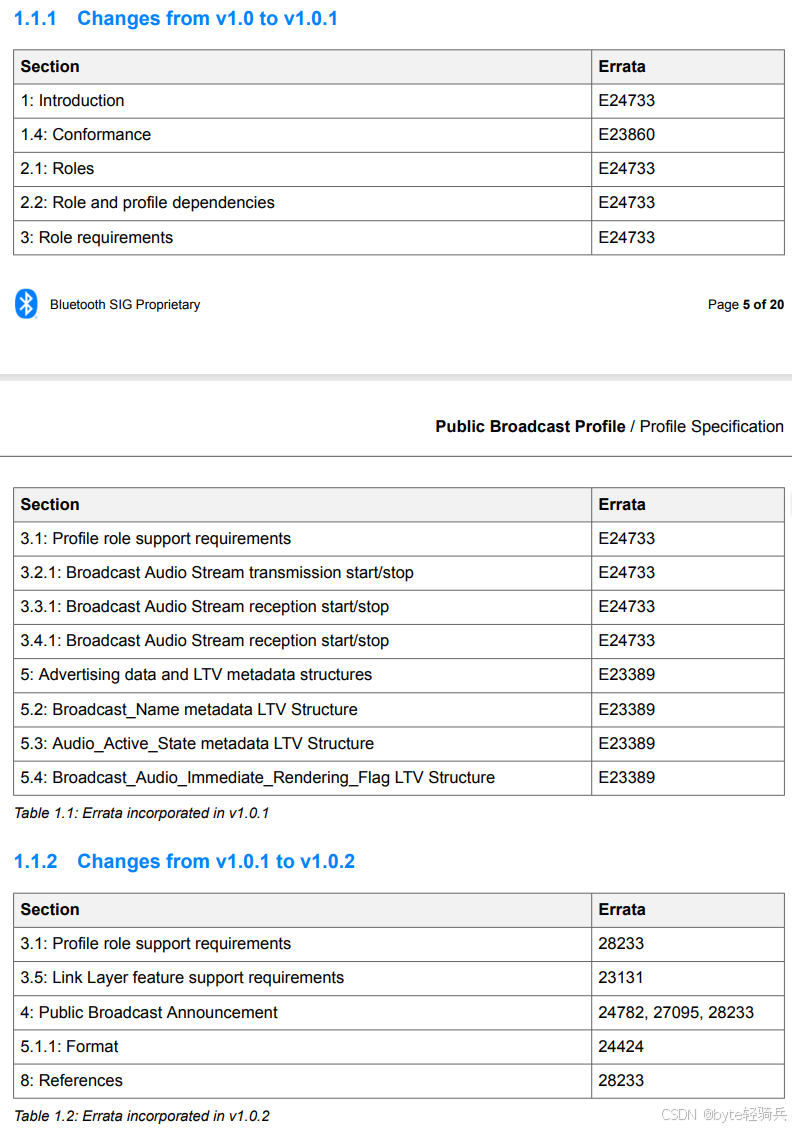792x1128 pixels.
Task: Click the '1: Introduction' table row
Action: (x=399, y=101)
